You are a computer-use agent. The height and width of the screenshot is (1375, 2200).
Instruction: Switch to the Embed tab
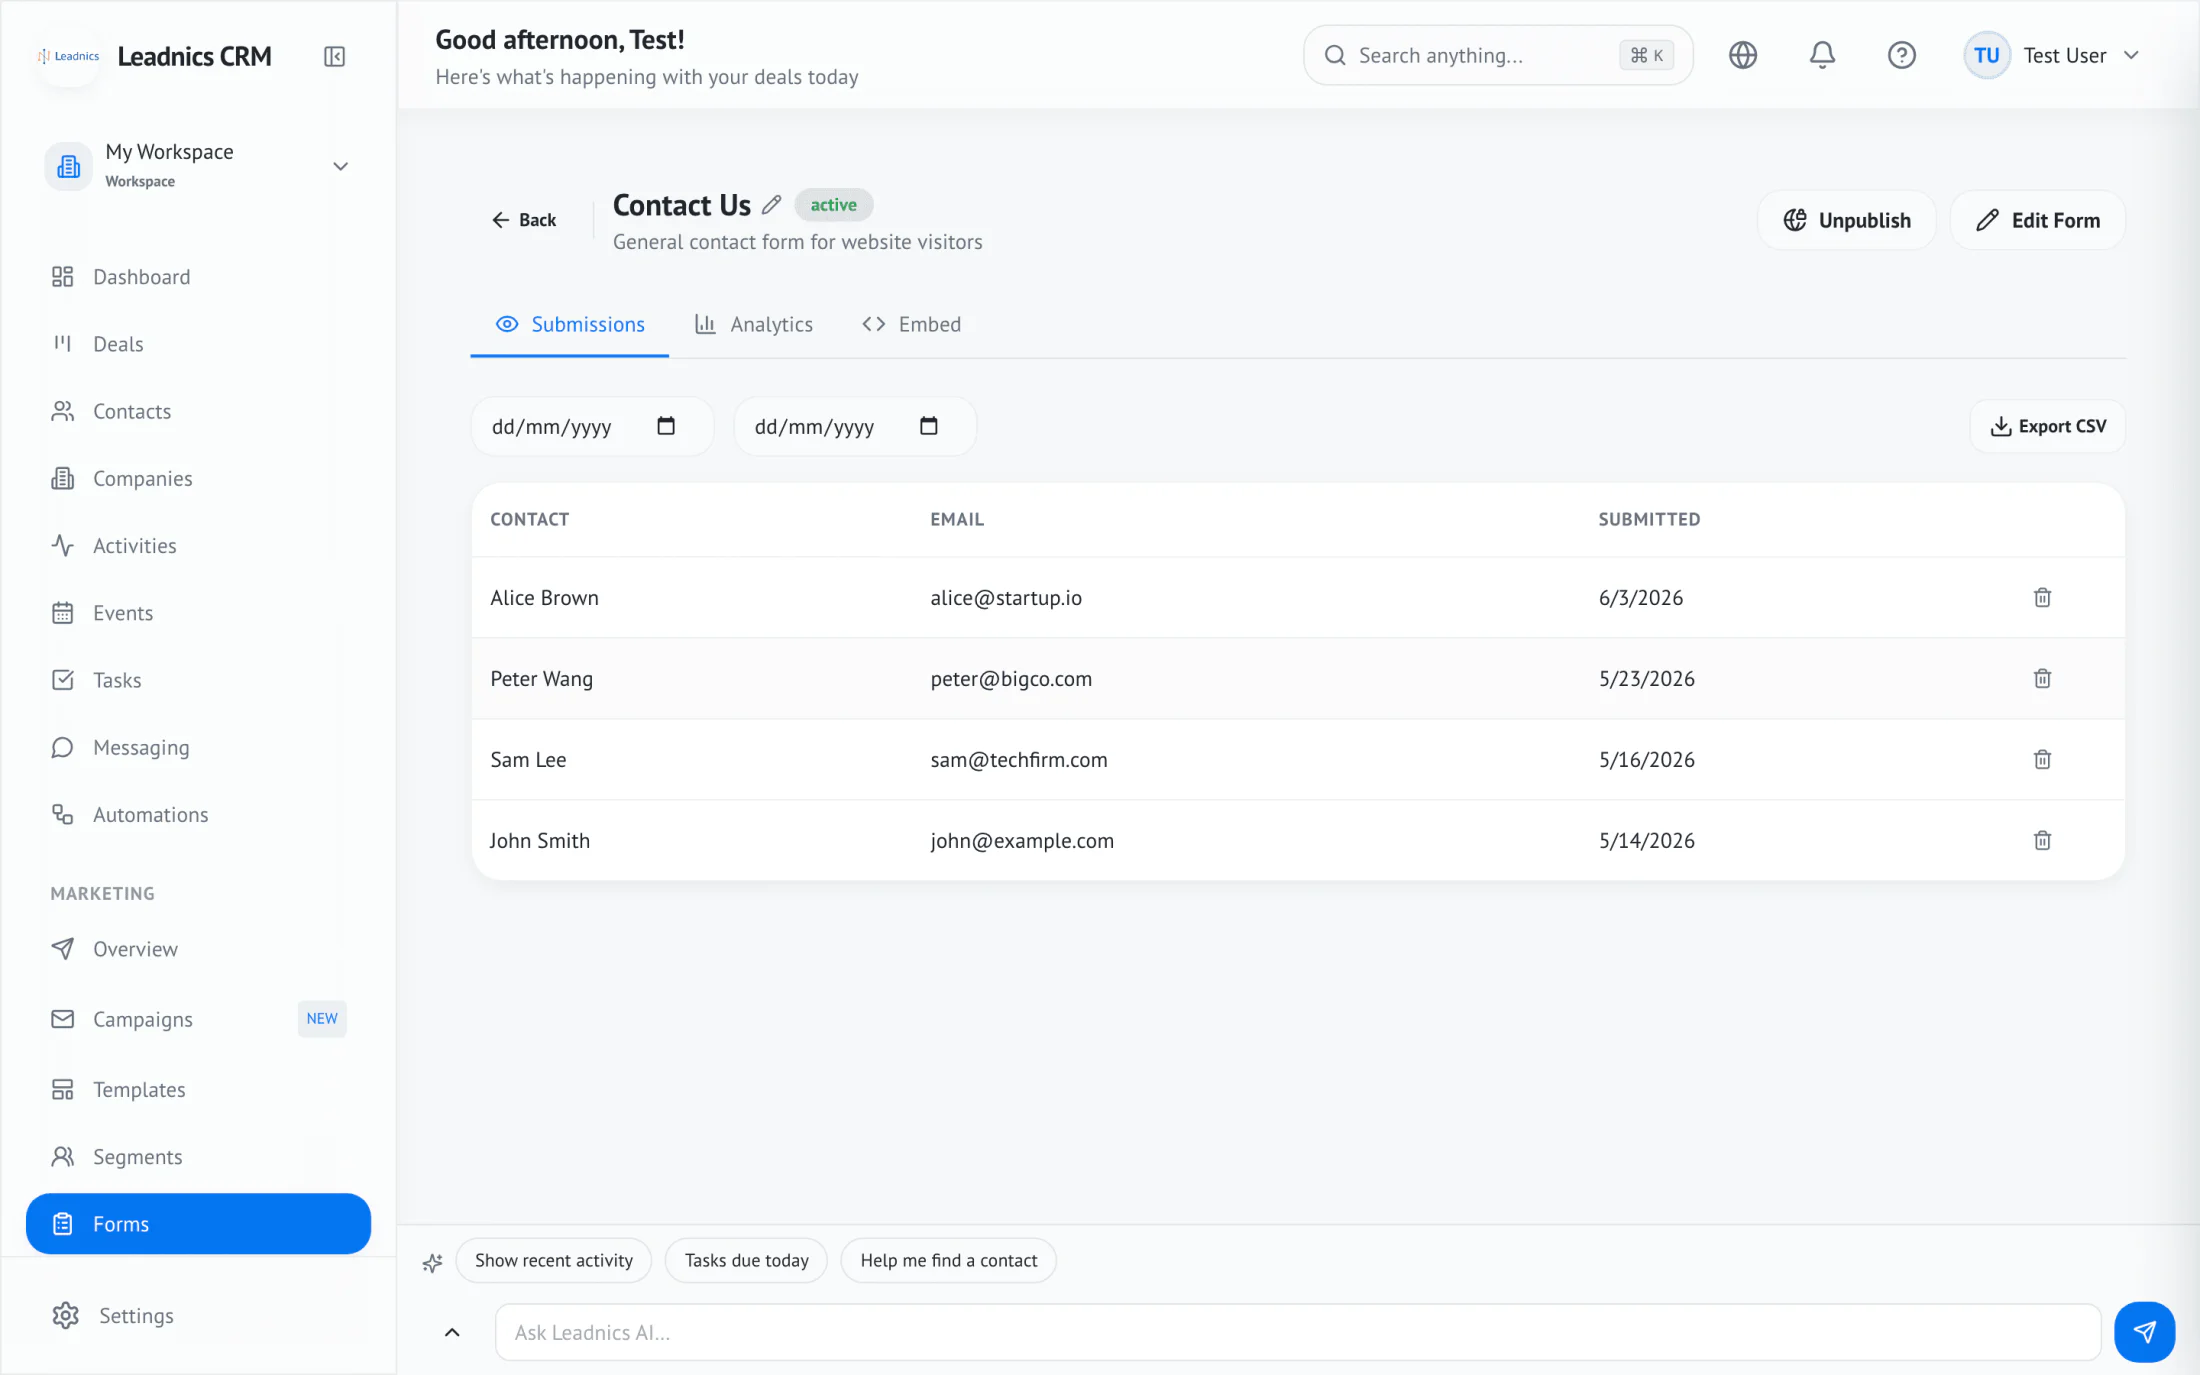point(911,324)
